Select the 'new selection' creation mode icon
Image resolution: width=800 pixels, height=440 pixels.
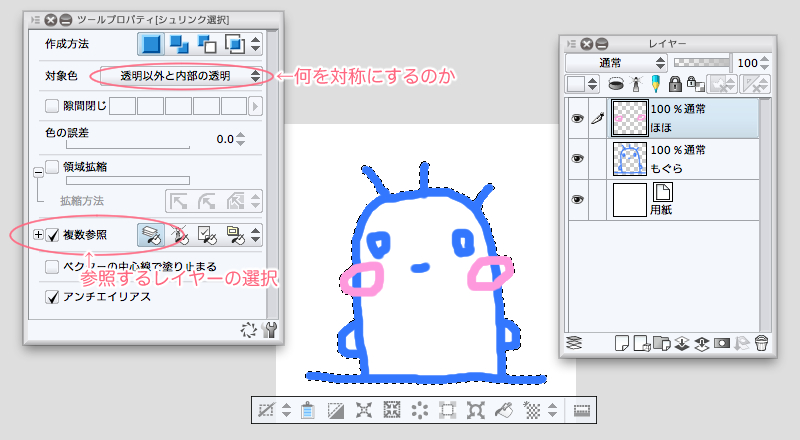150,44
